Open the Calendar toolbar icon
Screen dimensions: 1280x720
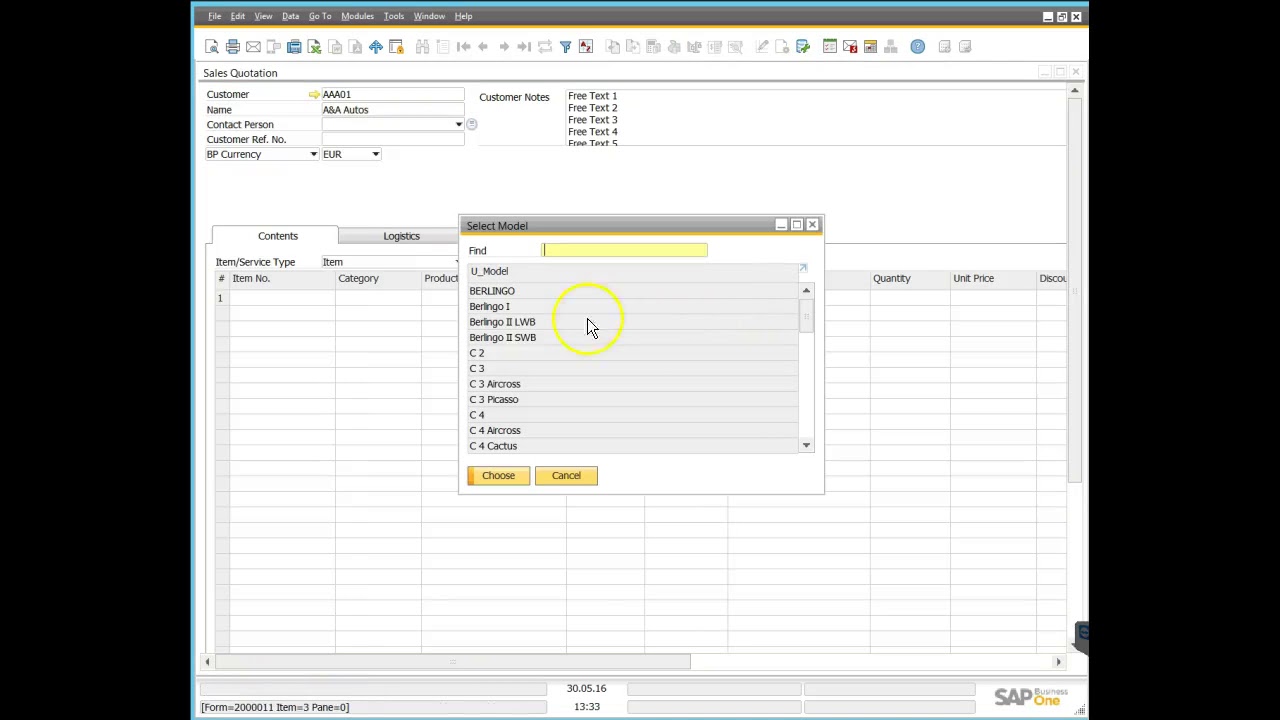(870, 47)
